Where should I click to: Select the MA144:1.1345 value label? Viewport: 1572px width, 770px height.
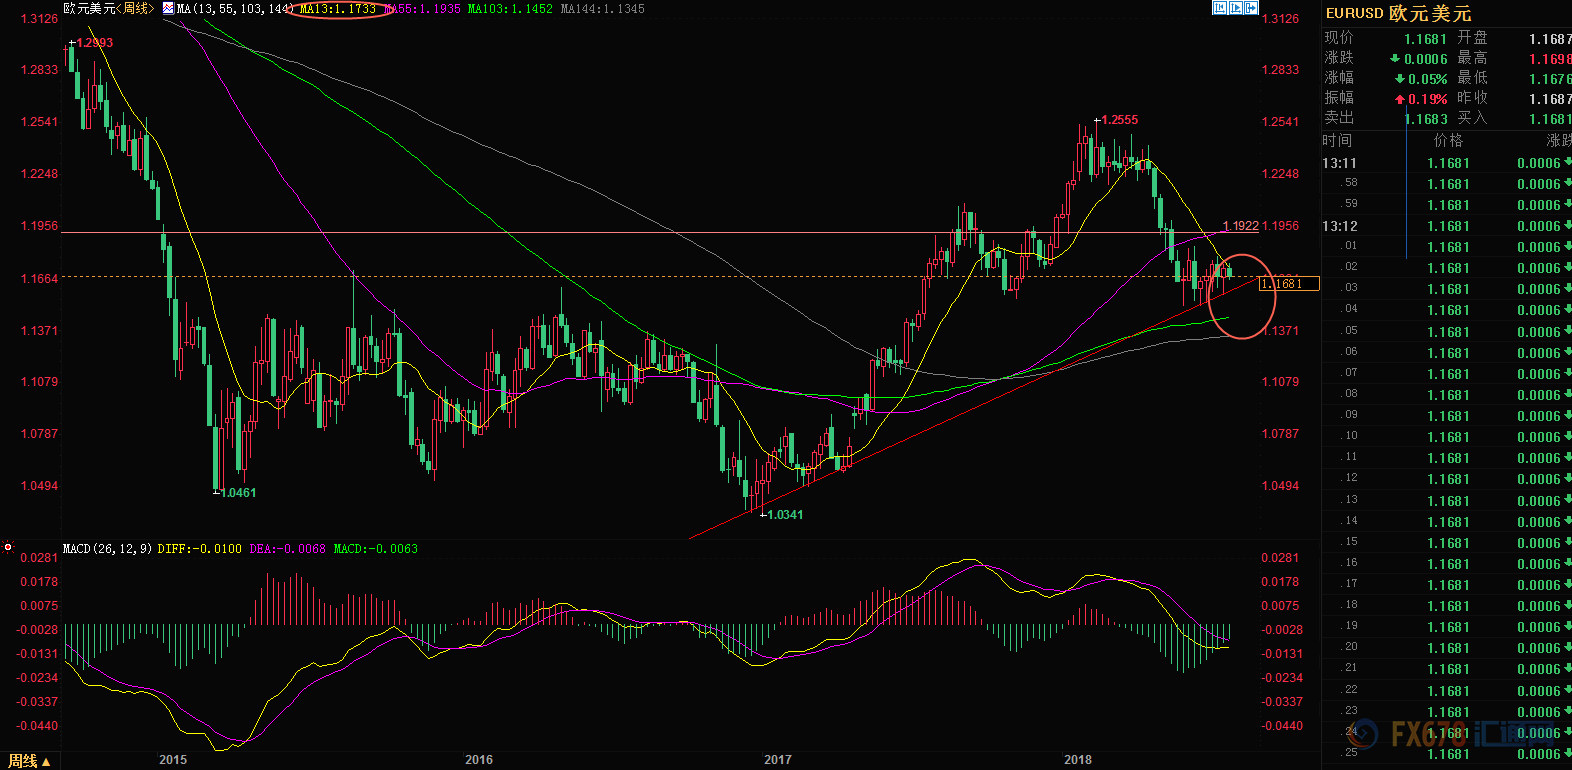pyautogui.click(x=603, y=8)
